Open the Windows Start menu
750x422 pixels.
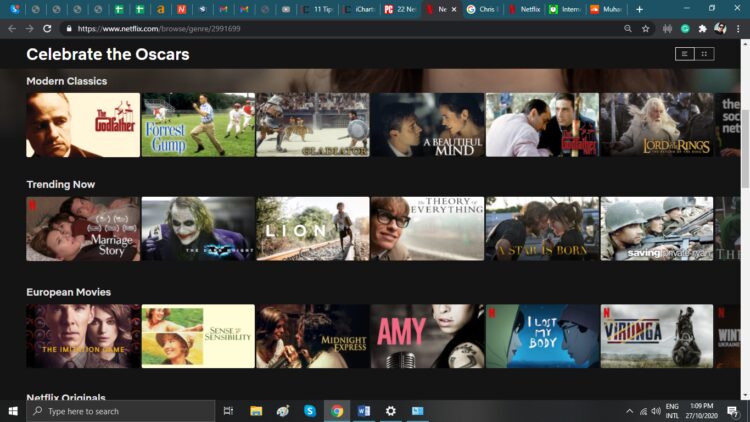coord(13,411)
